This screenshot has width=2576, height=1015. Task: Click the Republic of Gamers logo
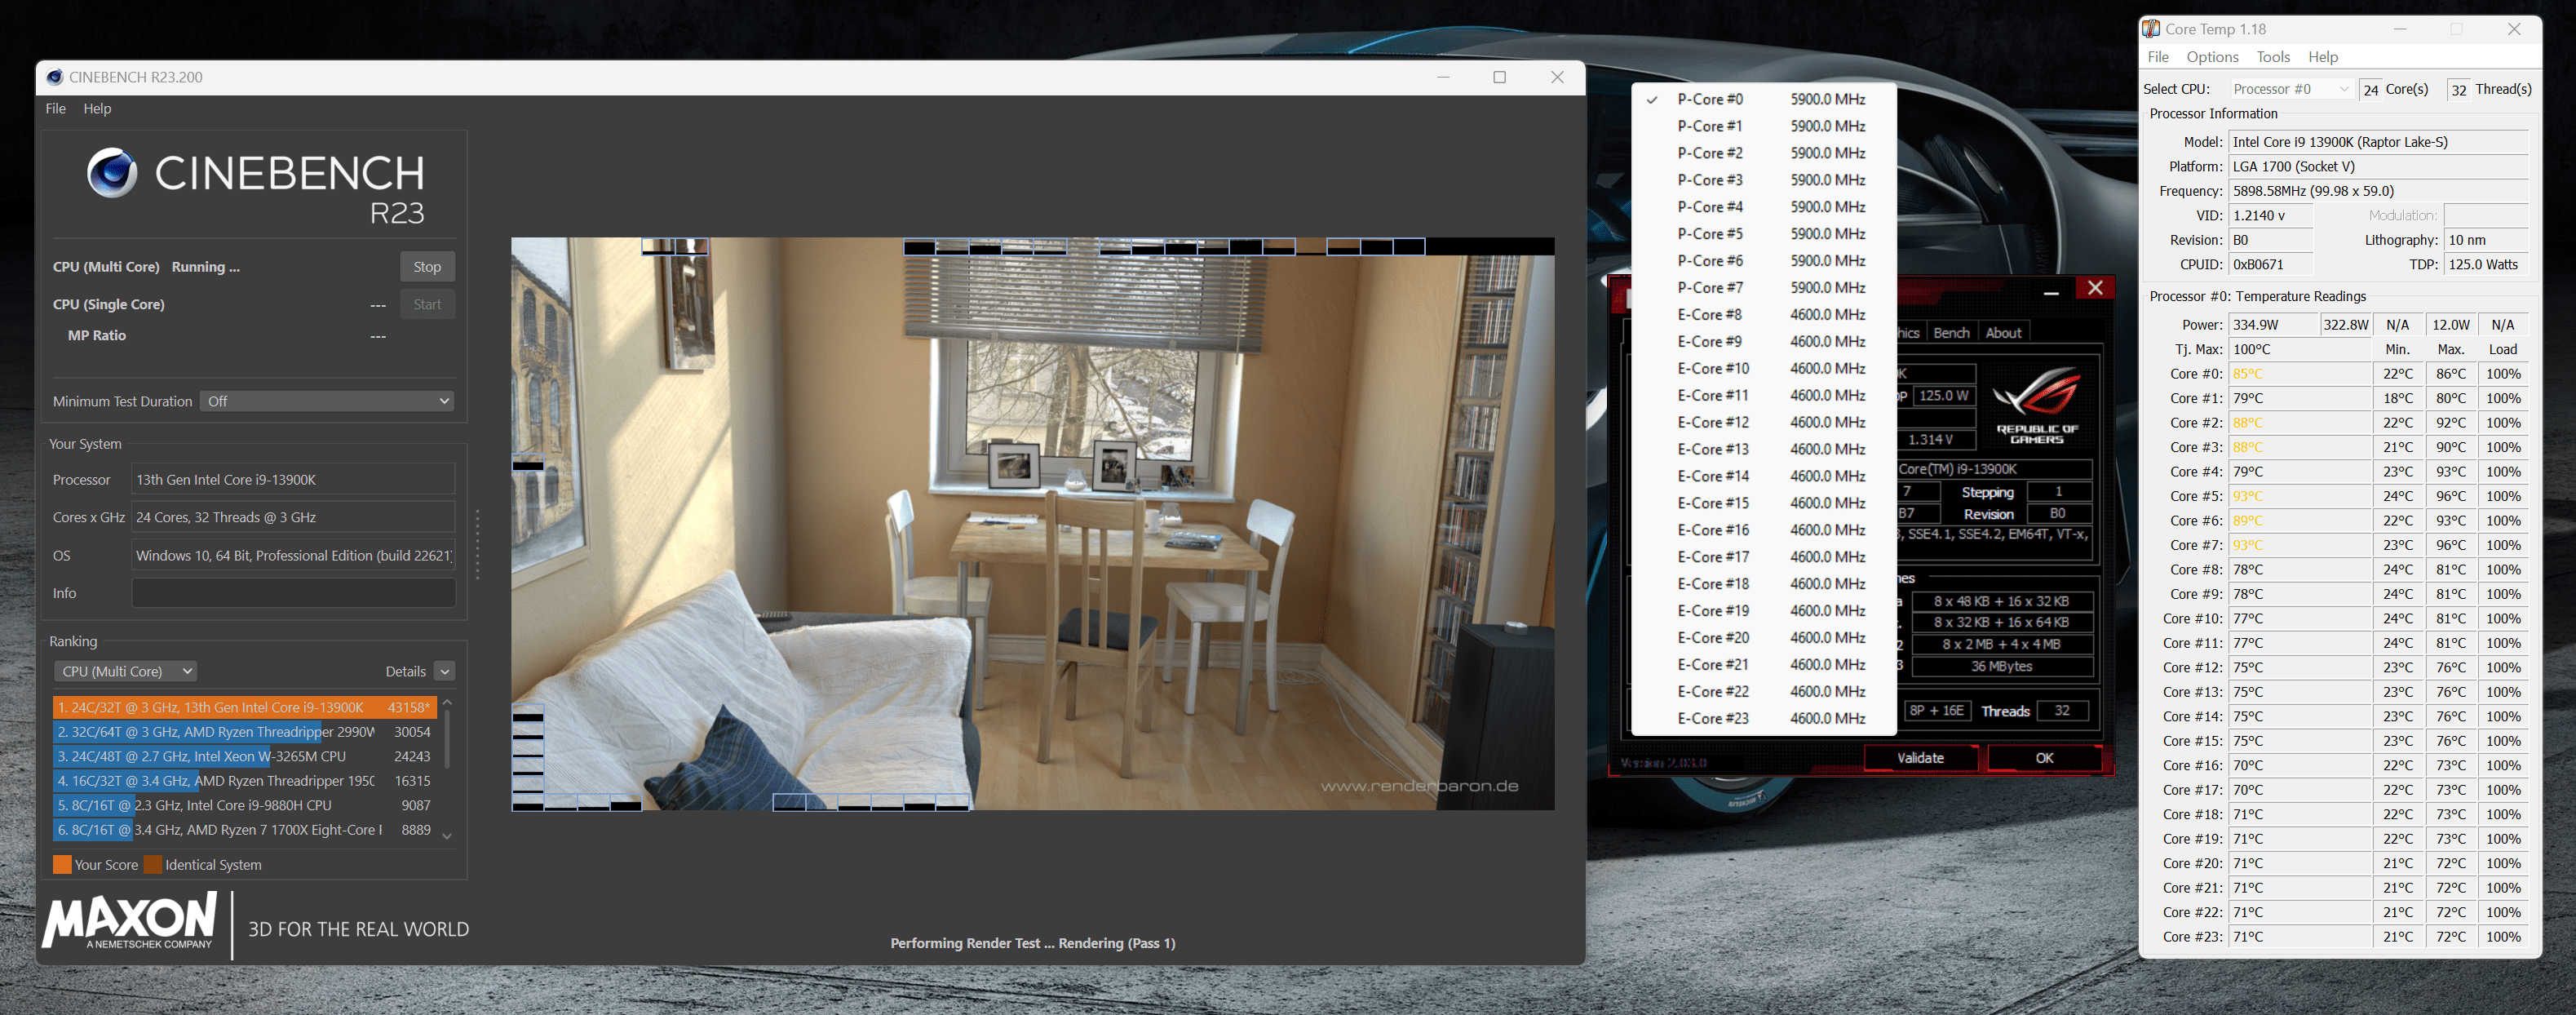click(x=2037, y=405)
